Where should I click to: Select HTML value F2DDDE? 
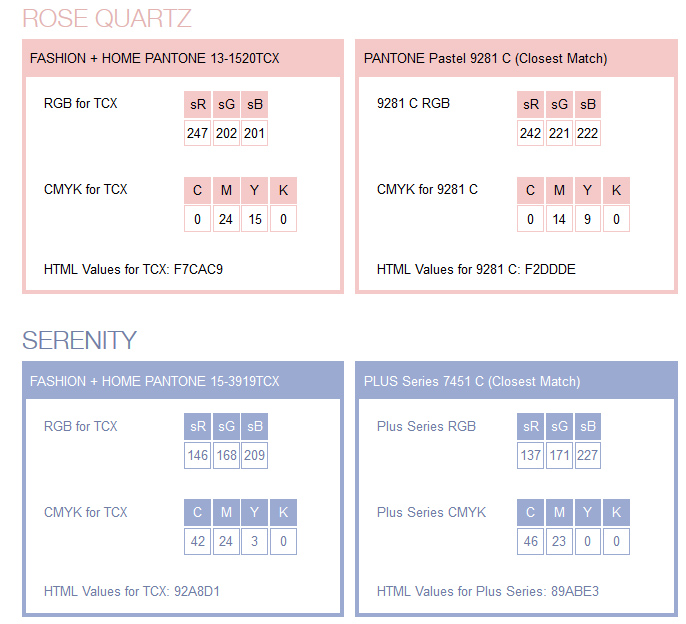click(x=550, y=269)
